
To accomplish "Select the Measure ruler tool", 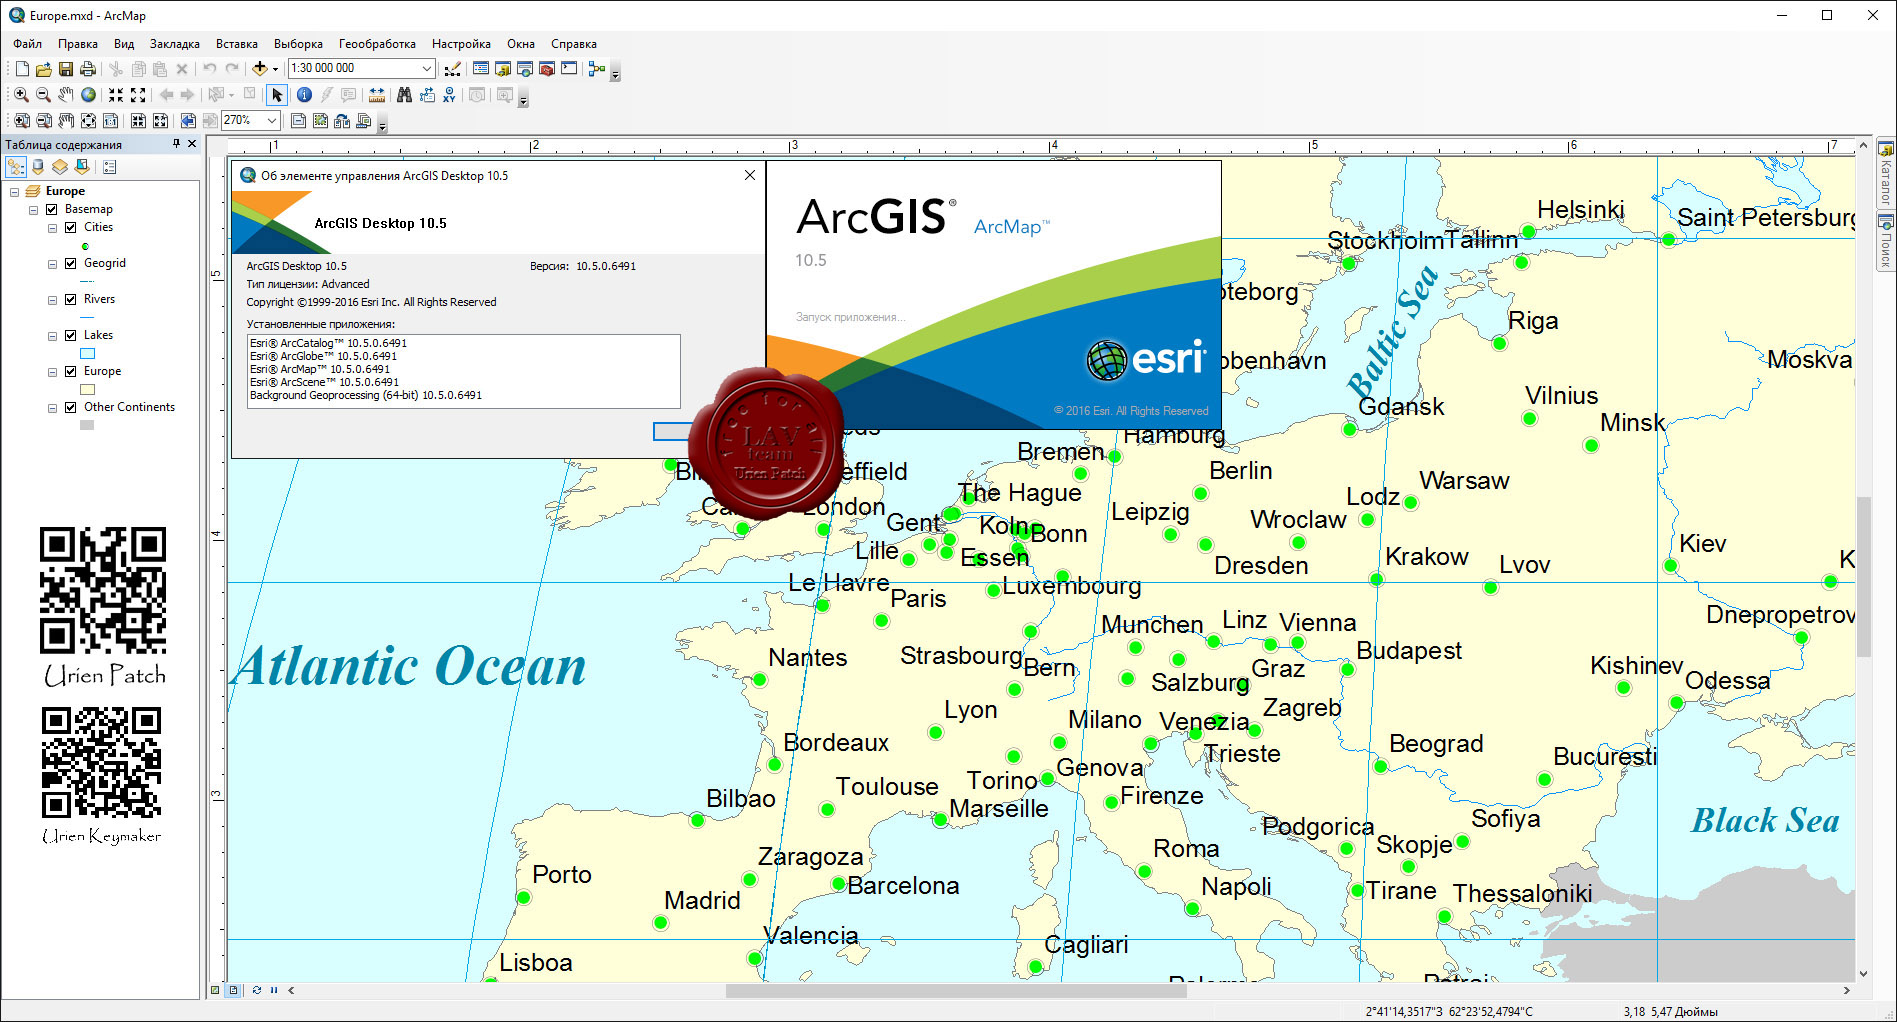I will click(377, 95).
